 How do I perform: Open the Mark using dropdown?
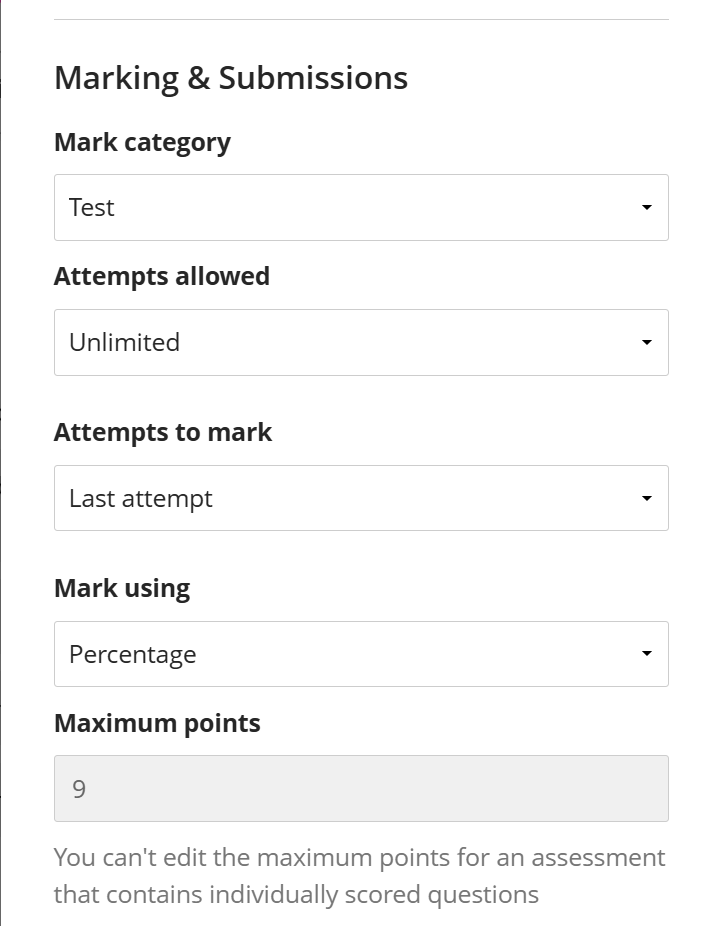coord(360,654)
